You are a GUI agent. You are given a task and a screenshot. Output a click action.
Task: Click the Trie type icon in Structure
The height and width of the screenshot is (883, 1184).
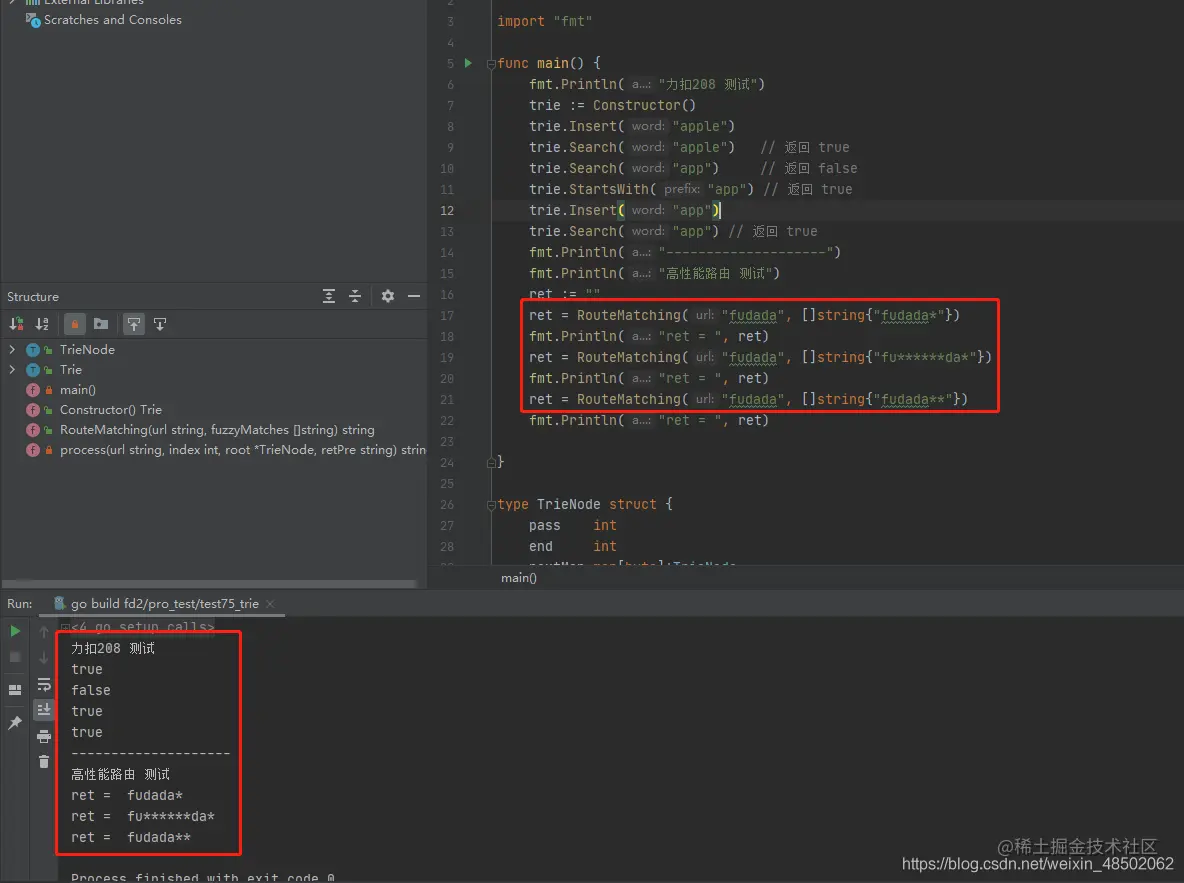32,369
